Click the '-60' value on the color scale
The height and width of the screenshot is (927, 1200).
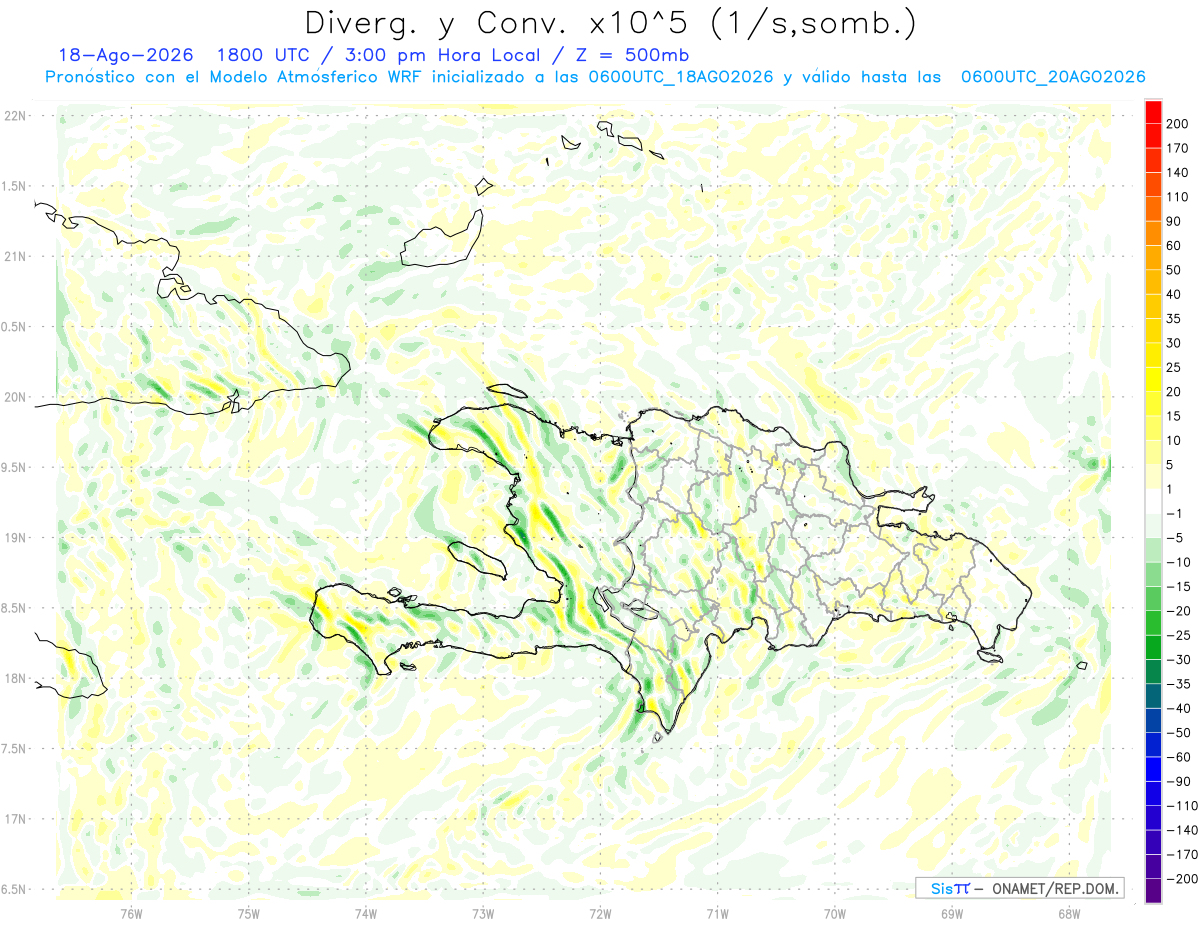pyautogui.click(x=1181, y=757)
